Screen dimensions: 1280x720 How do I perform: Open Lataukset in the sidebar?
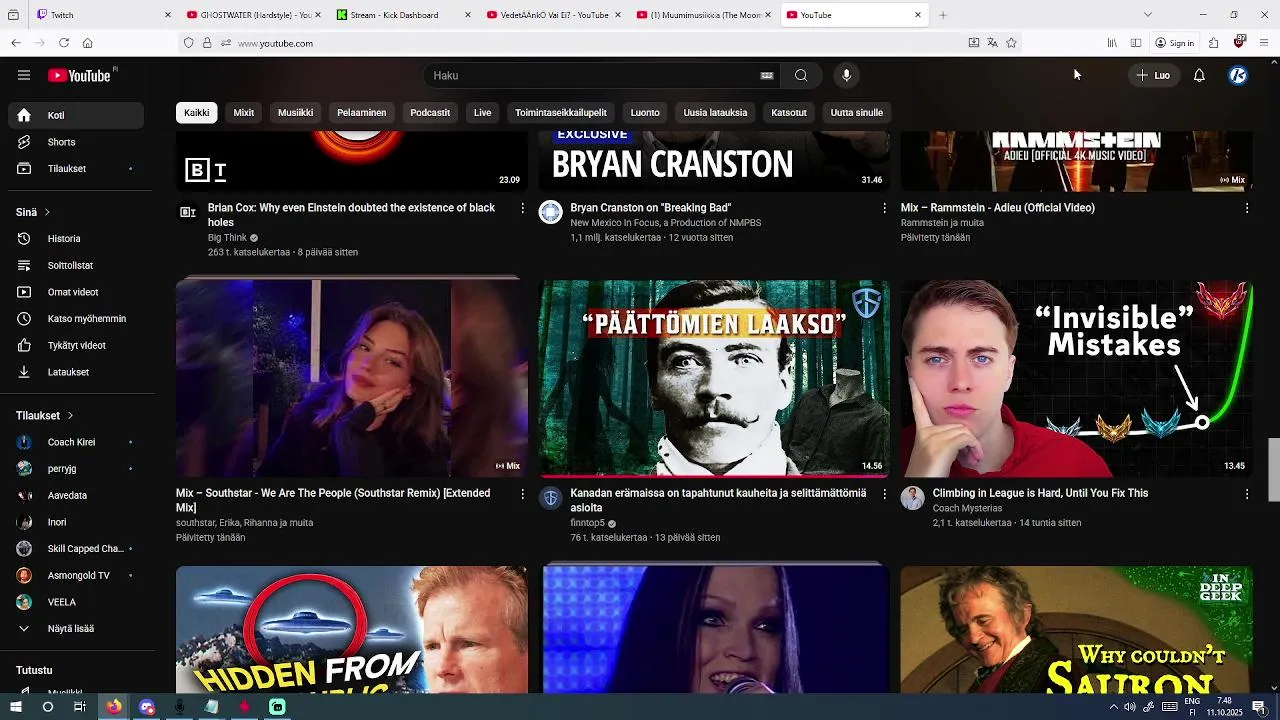[76, 372]
